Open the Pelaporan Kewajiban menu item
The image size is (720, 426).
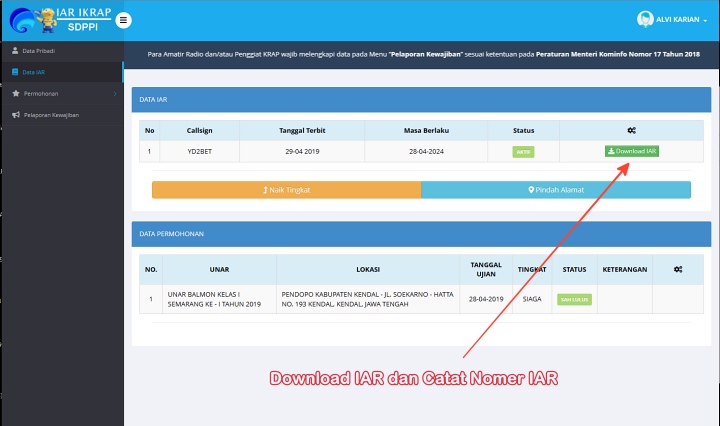(51, 115)
